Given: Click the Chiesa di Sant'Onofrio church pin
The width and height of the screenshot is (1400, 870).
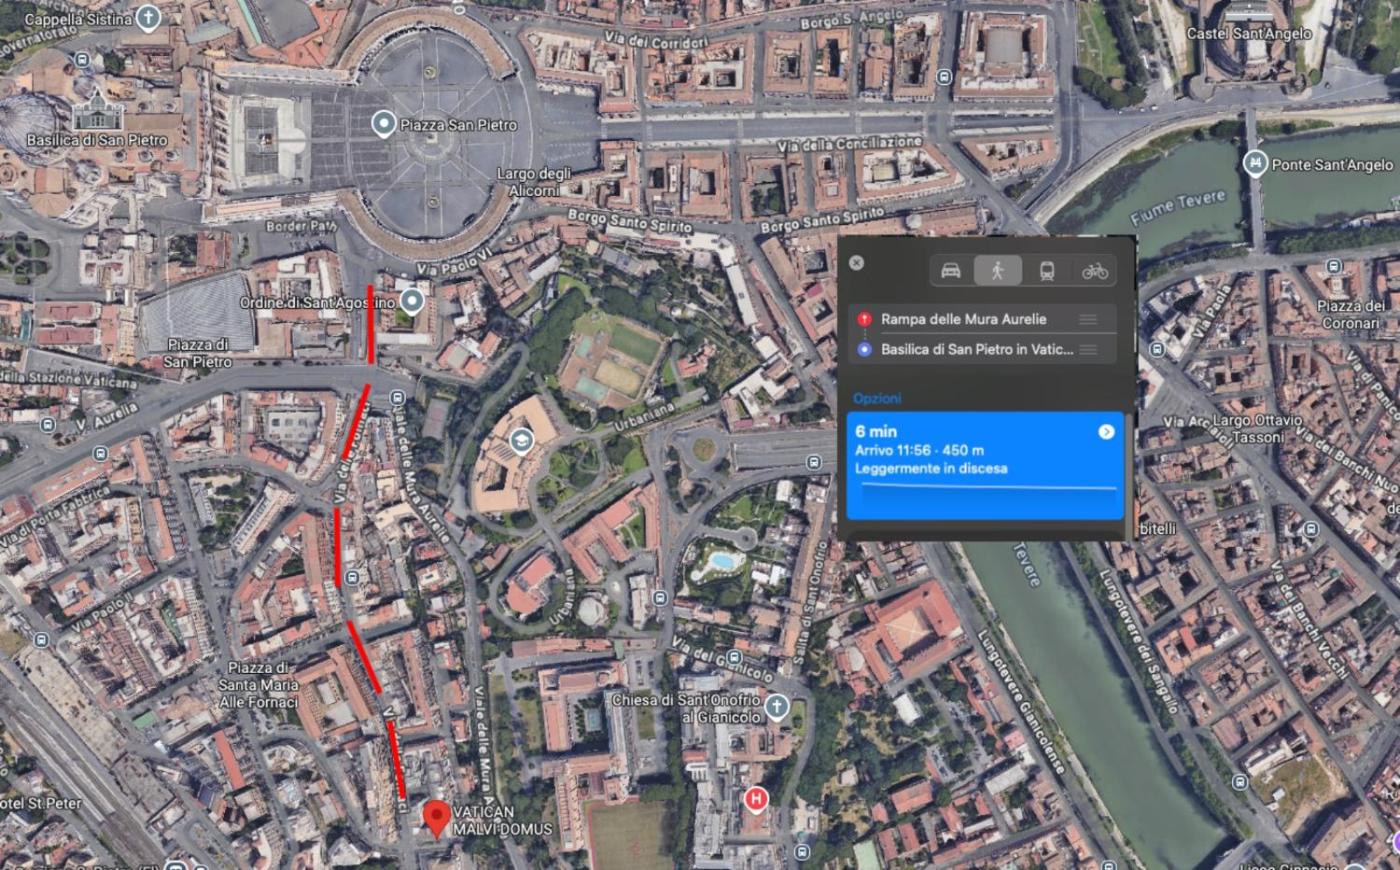Looking at the screenshot, I should 776,708.
